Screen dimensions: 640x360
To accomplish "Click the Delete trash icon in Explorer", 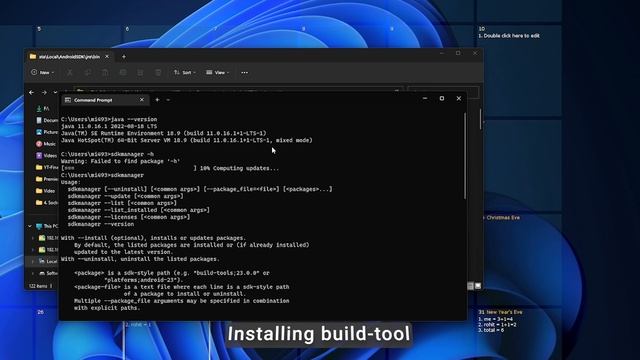I will (x=158, y=73).
